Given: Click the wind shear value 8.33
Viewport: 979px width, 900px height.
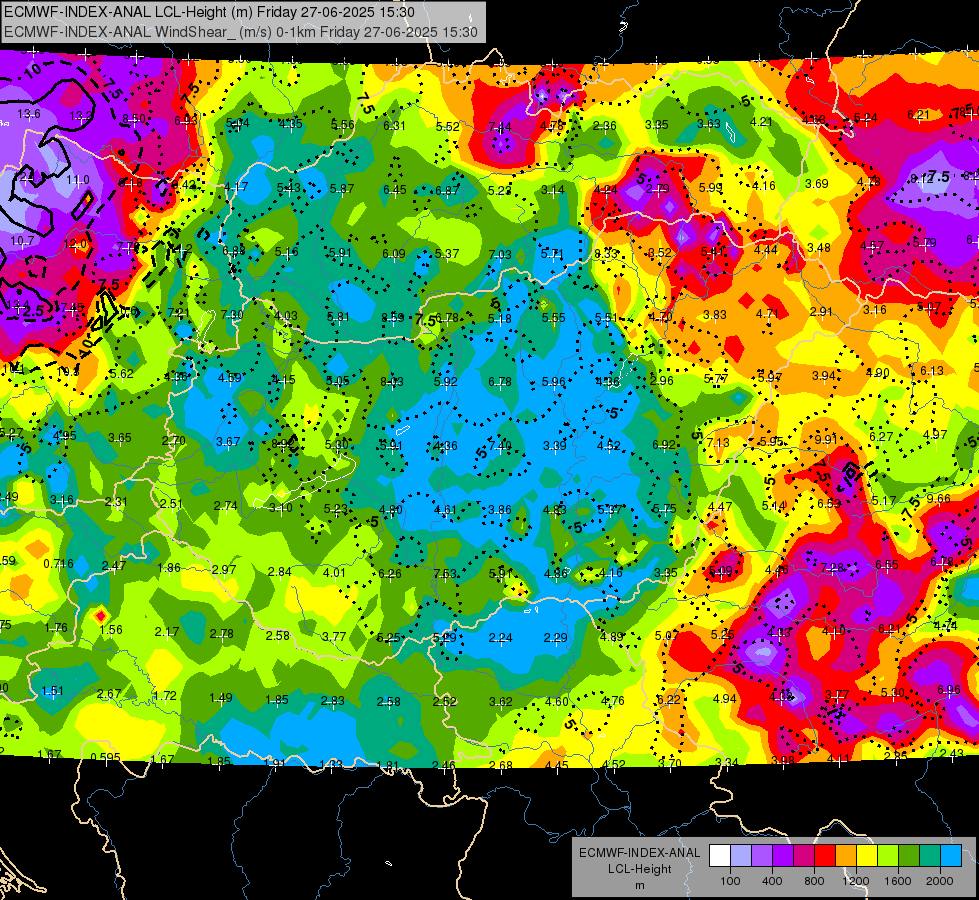Looking at the screenshot, I should pos(606,253).
